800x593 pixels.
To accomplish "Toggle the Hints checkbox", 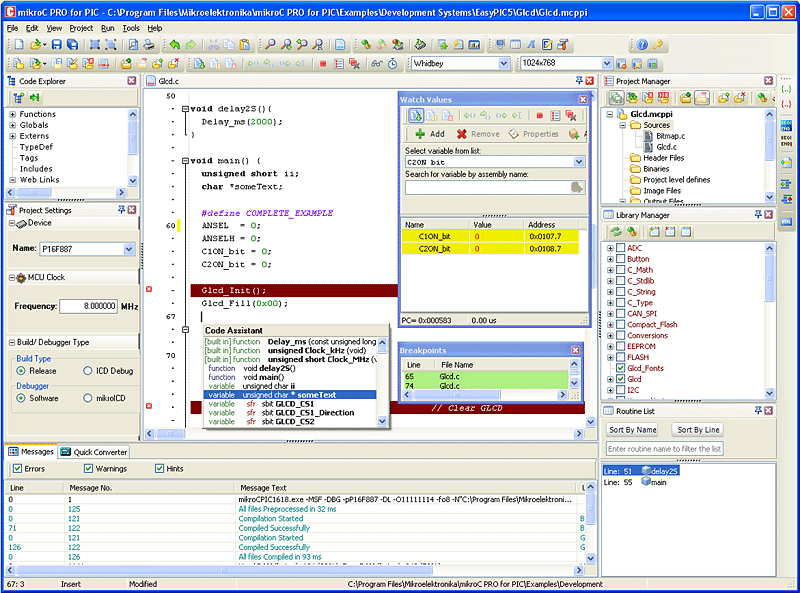I will tap(159, 468).
